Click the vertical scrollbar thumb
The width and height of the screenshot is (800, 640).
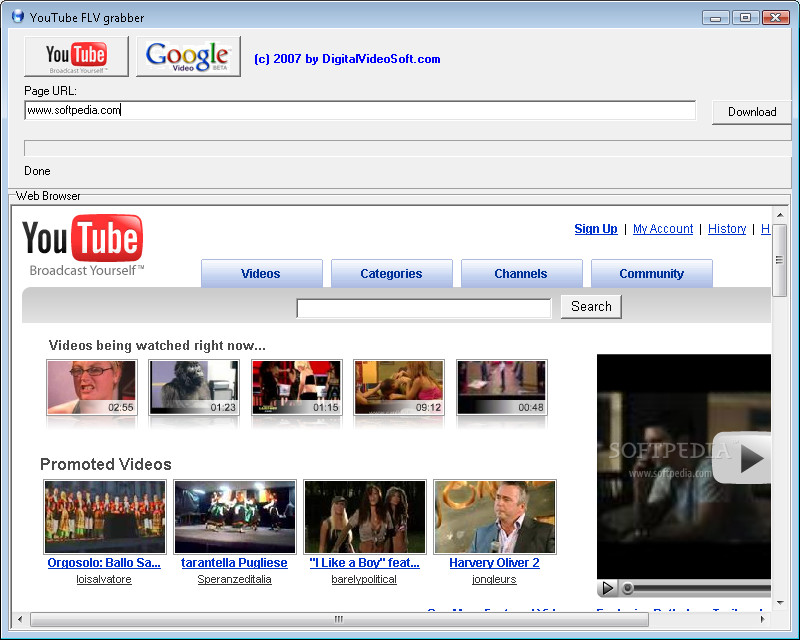click(x=780, y=260)
